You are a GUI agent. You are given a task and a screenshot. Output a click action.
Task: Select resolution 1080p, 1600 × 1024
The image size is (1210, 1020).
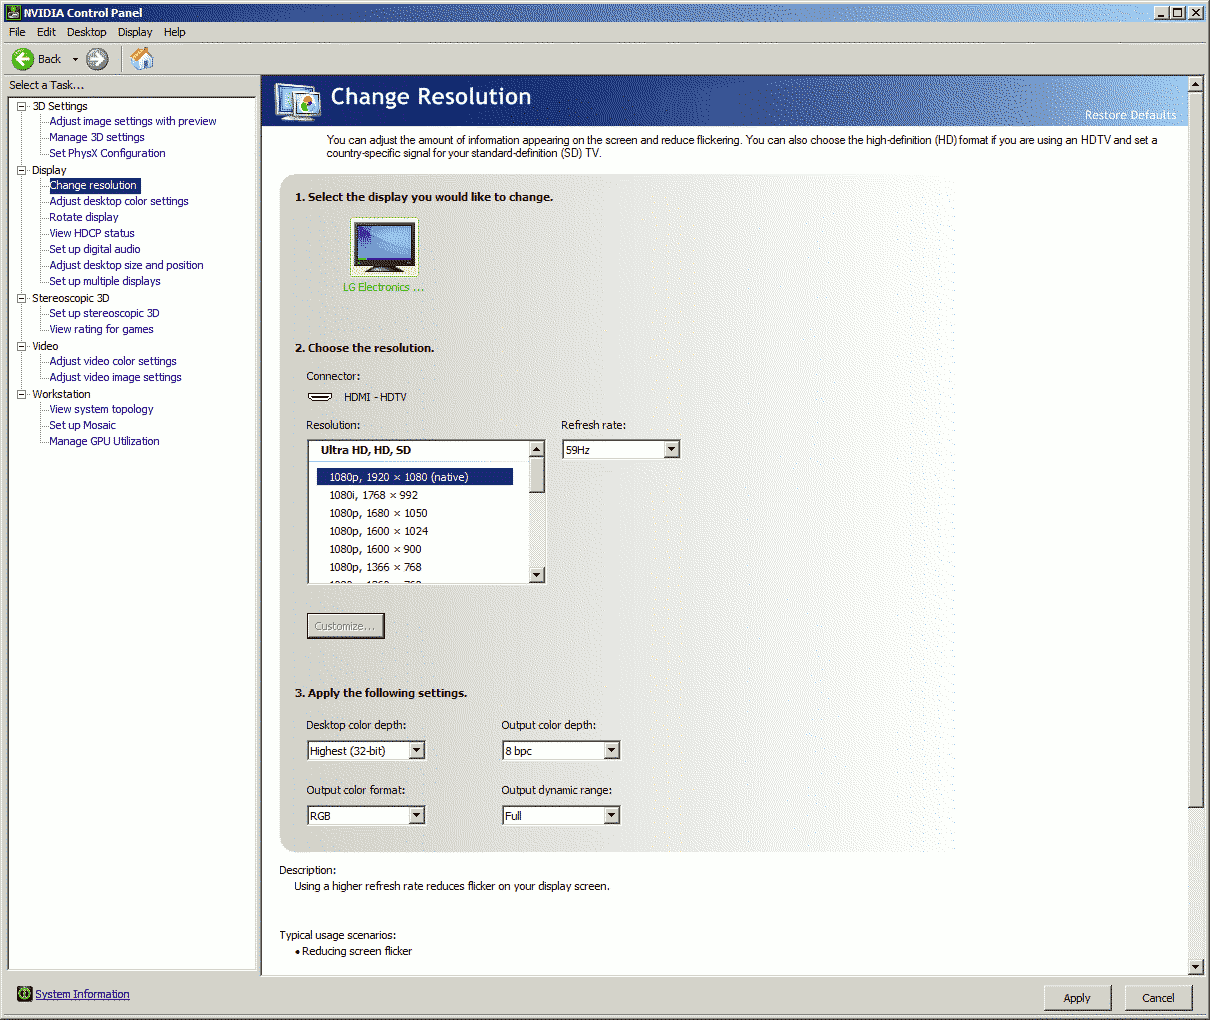415,531
